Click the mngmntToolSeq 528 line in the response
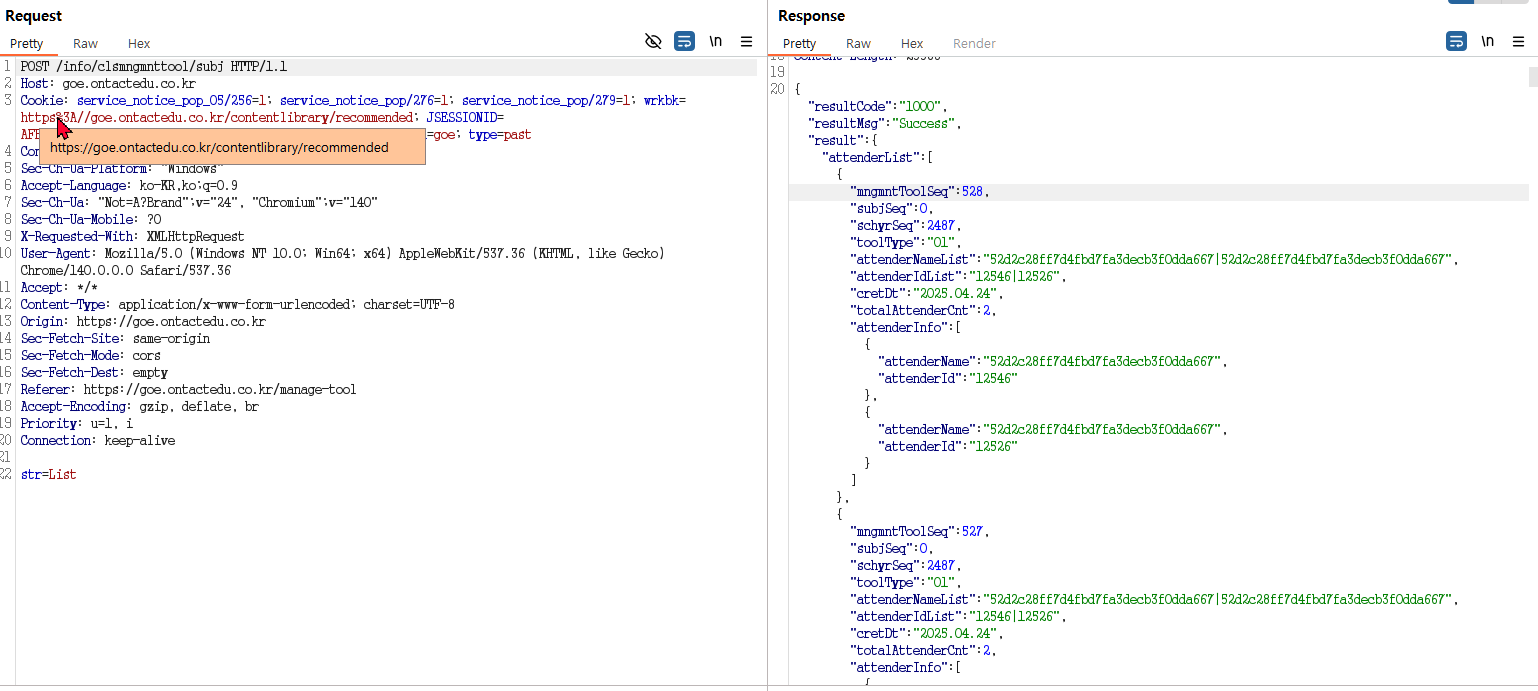 [x=920, y=191]
